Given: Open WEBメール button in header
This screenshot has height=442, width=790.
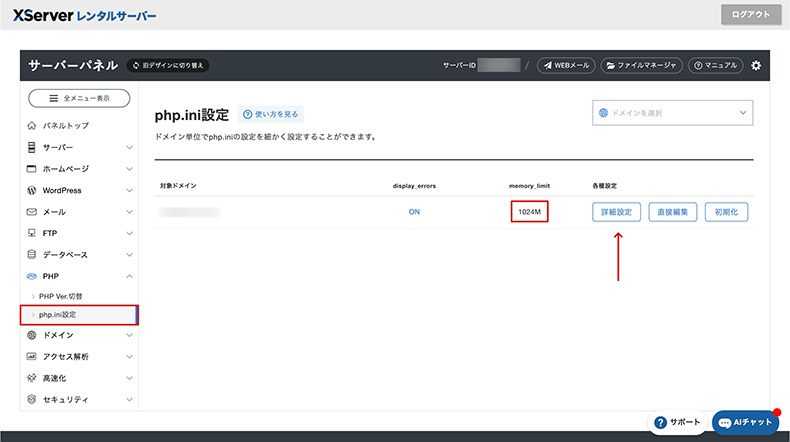Looking at the screenshot, I should [x=566, y=66].
